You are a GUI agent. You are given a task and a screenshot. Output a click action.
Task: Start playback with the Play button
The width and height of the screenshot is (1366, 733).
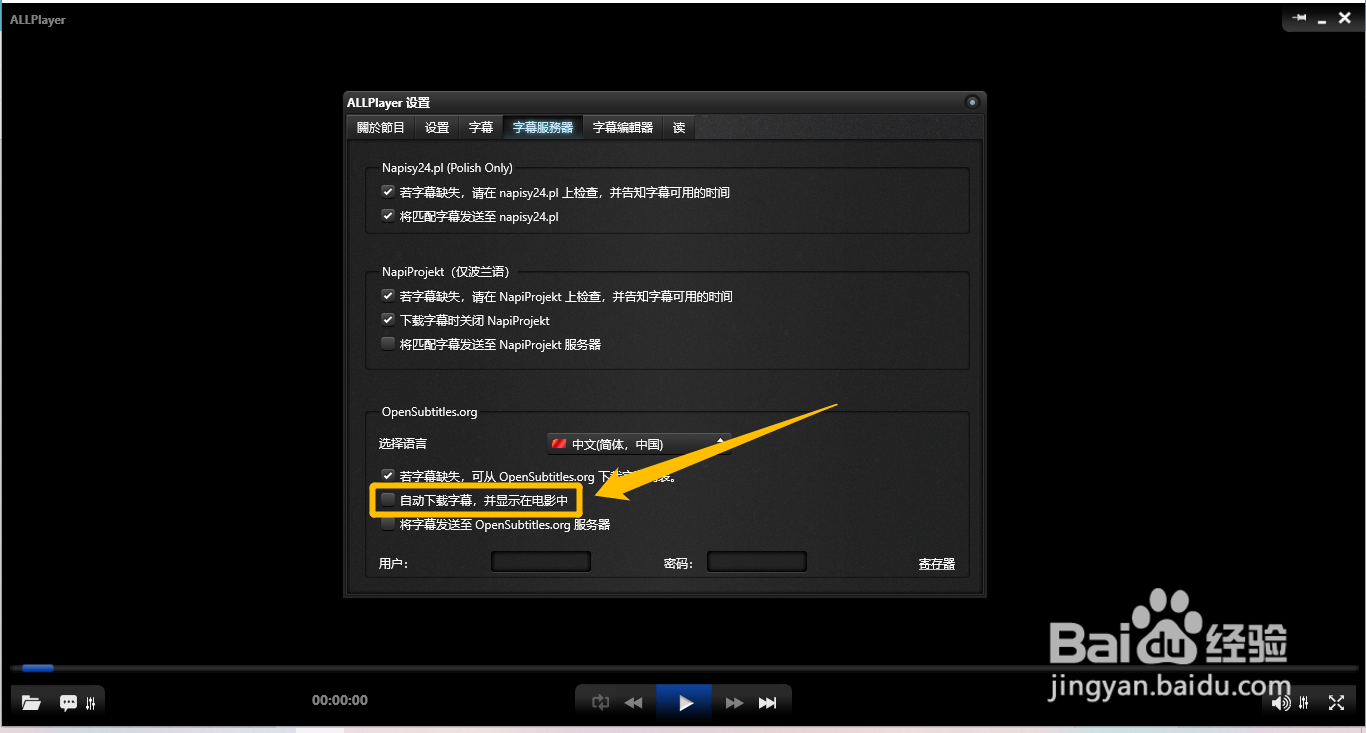click(685, 703)
